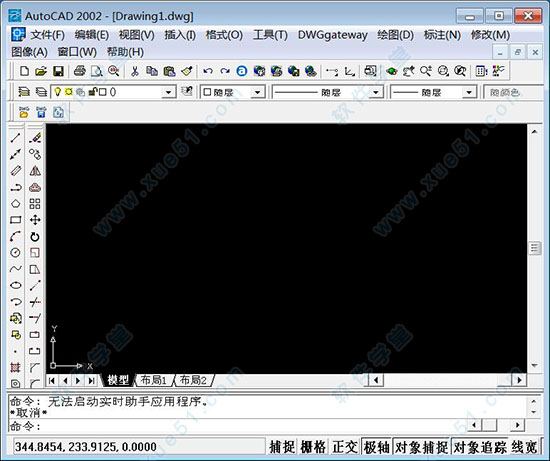Screen dimensions: 550x461
Task: Click the drawing area vertical scroll thumb
Action: [534, 248]
